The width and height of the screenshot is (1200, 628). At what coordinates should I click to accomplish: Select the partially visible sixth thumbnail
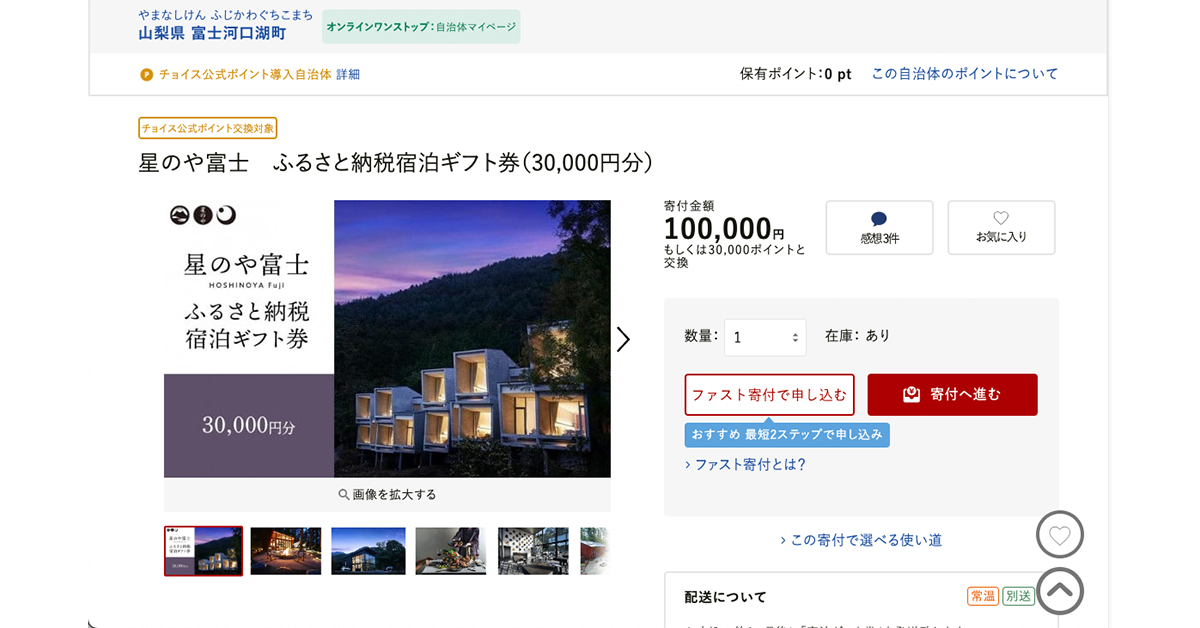[594, 551]
